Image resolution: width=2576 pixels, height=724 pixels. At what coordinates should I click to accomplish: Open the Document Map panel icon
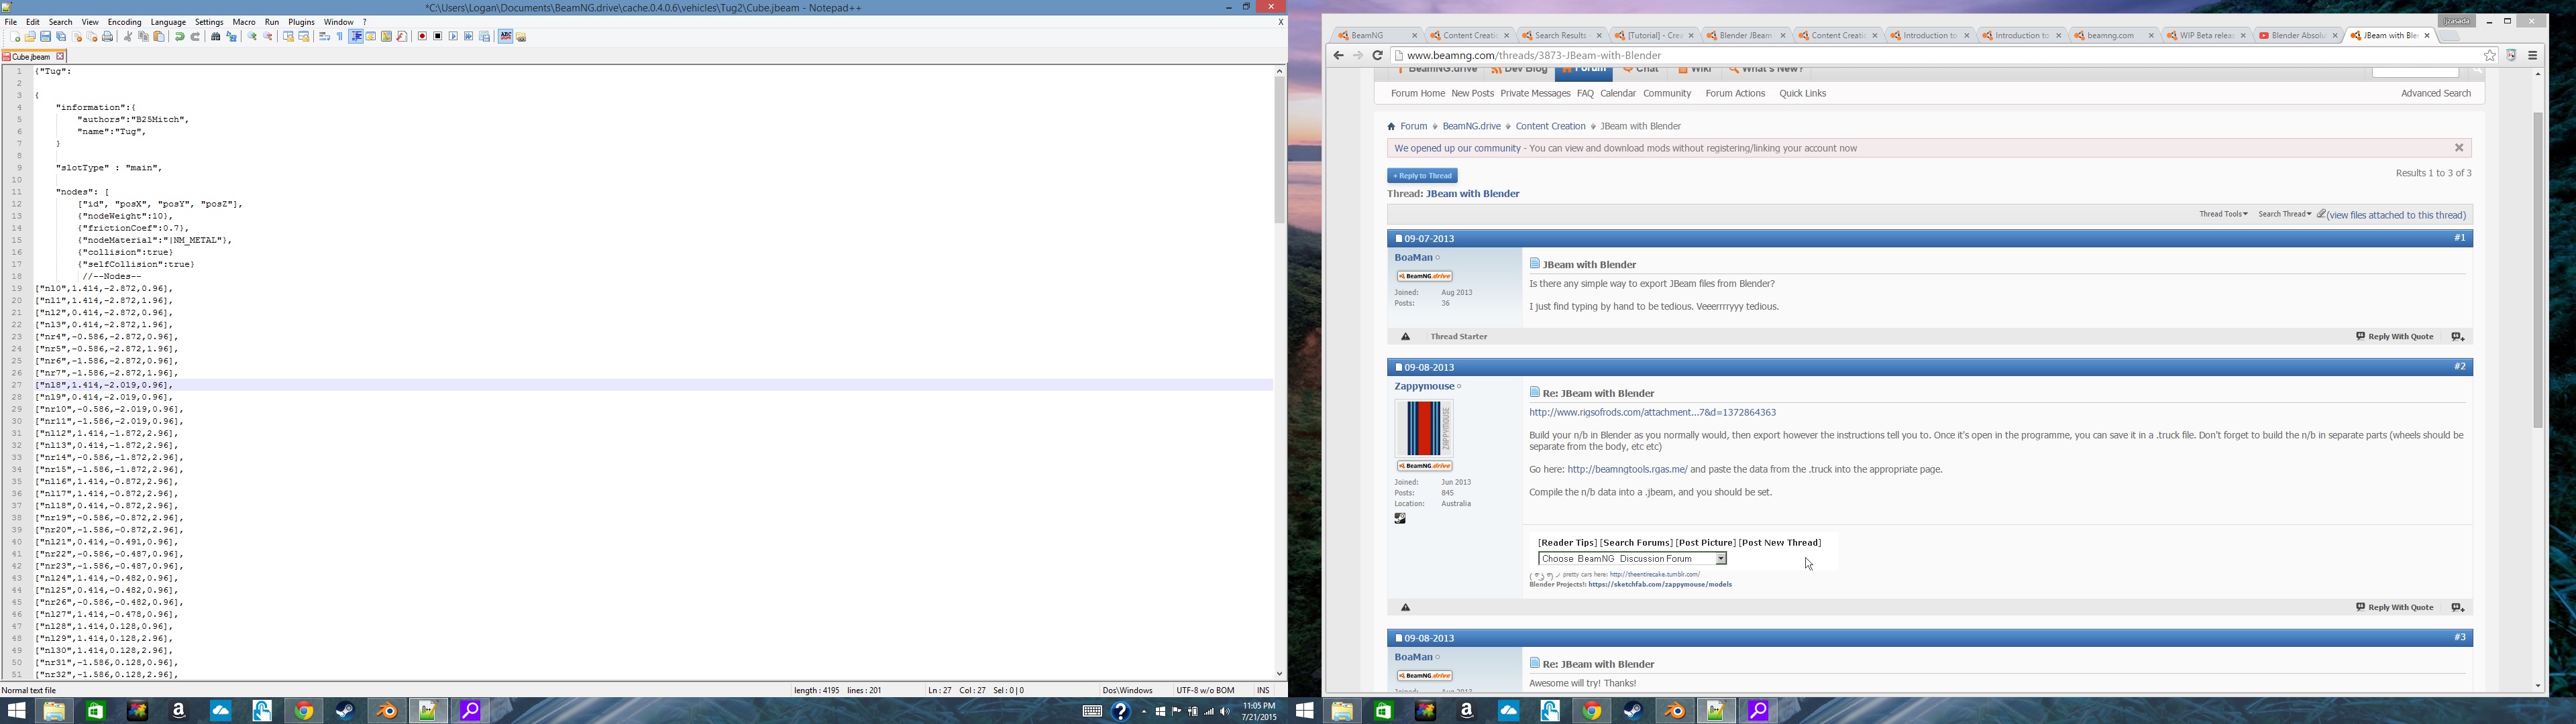tap(386, 37)
